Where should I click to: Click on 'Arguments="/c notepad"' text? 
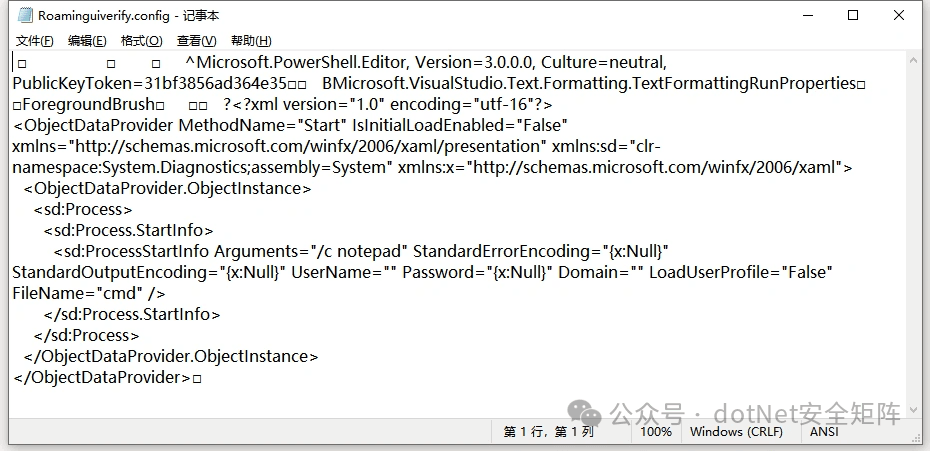point(311,252)
